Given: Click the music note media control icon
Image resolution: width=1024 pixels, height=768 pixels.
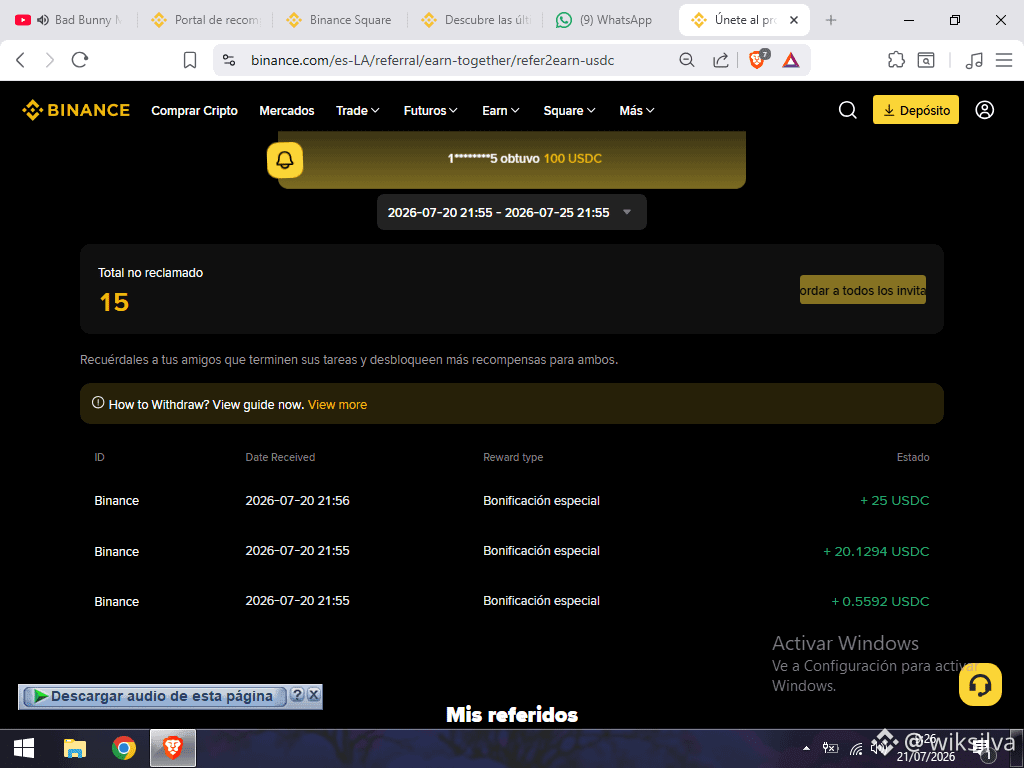Looking at the screenshot, I should point(974,60).
